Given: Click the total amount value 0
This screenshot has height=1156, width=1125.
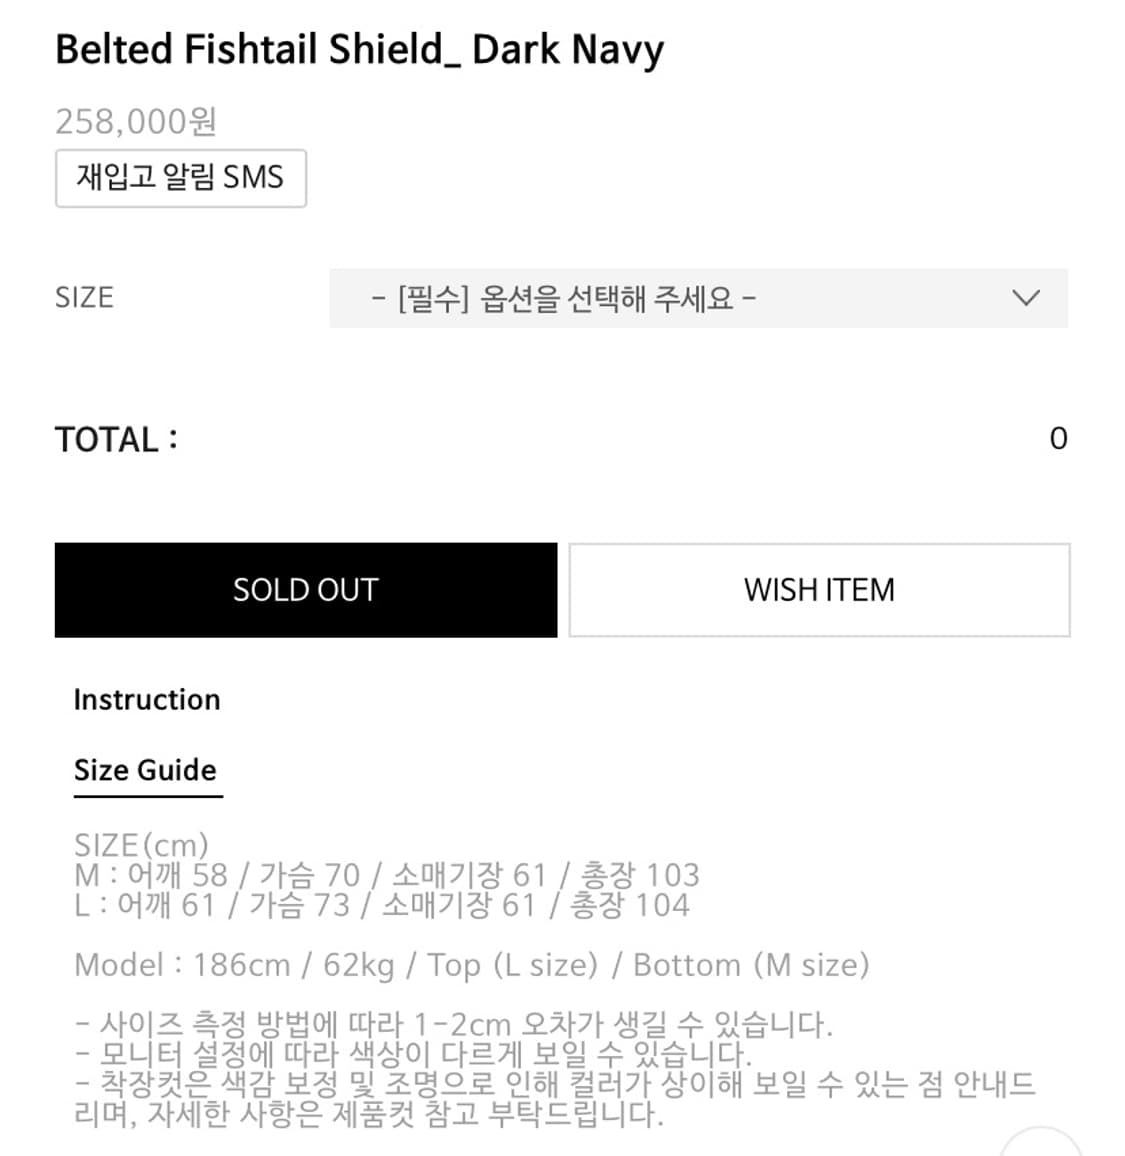Looking at the screenshot, I should tap(1058, 439).
